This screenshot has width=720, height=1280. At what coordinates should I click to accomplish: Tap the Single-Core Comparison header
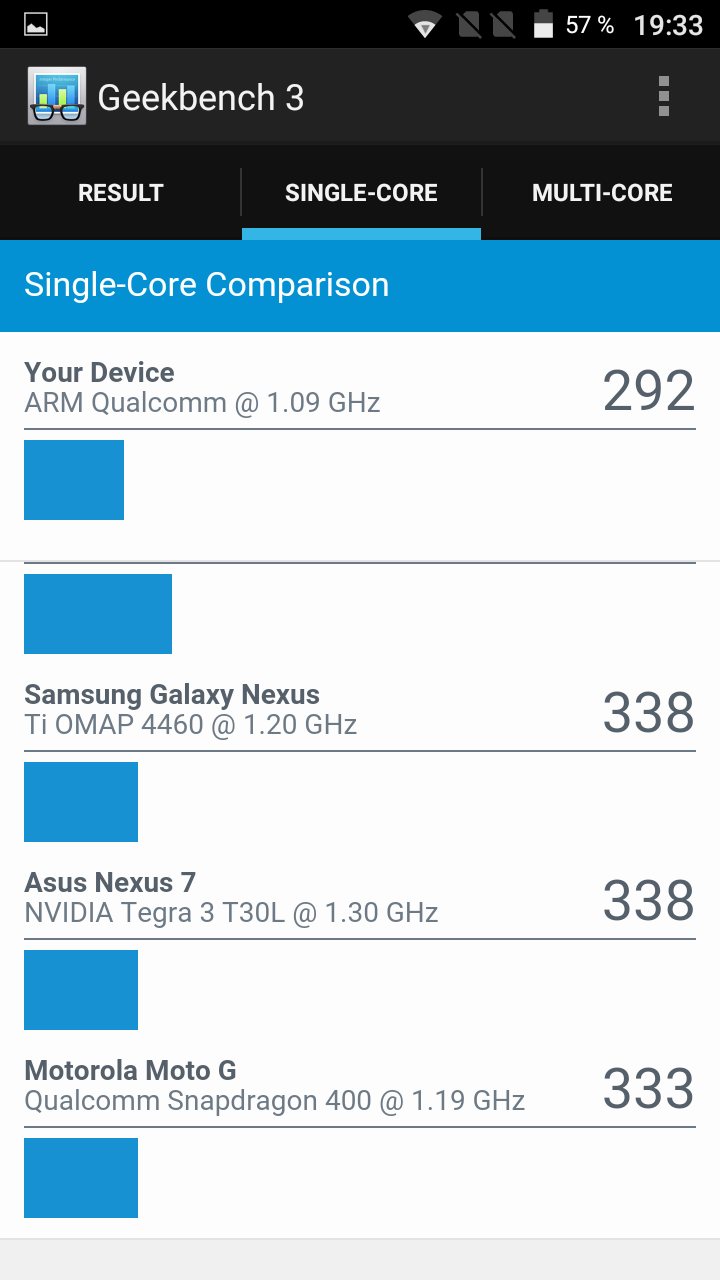click(x=360, y=285)
